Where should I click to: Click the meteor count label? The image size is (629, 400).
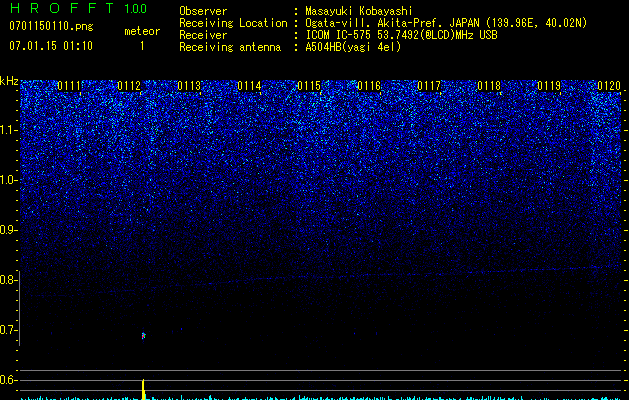coord(142,31)
